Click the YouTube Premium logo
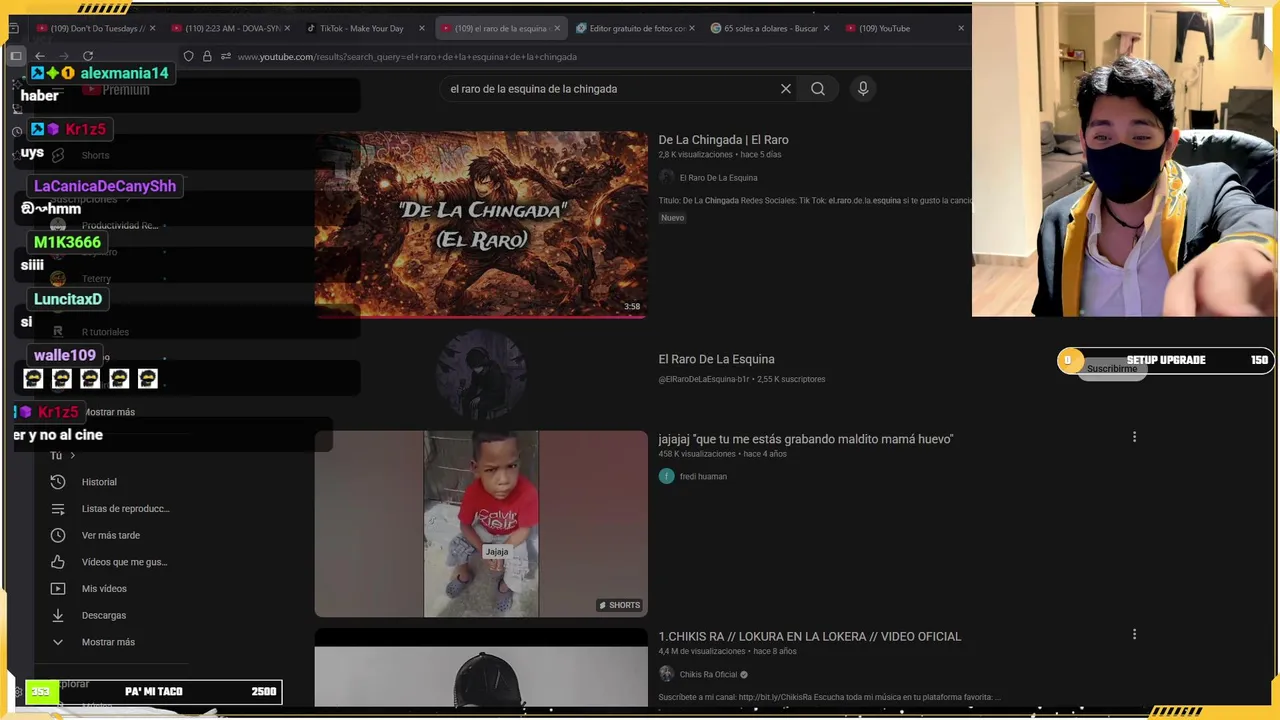The image size is (1280, 720). tap(116, 90)
